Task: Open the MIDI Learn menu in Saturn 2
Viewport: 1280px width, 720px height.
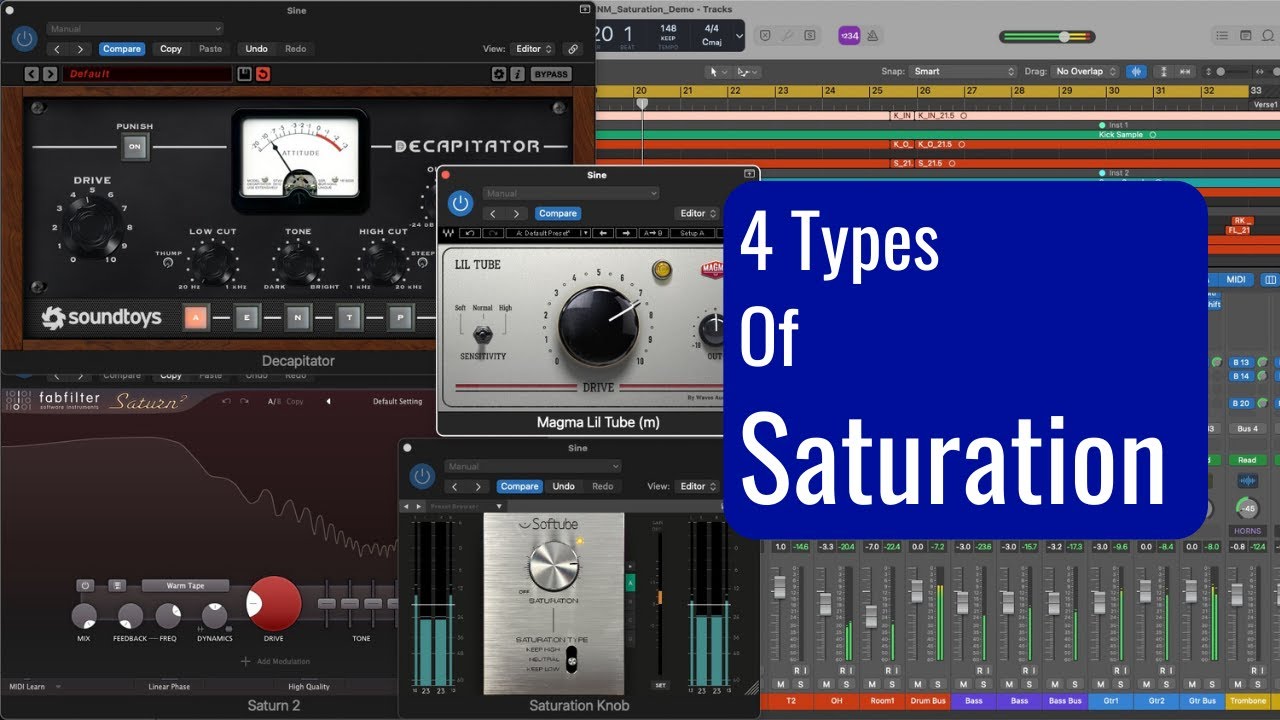Action: (x=35, y=686)
